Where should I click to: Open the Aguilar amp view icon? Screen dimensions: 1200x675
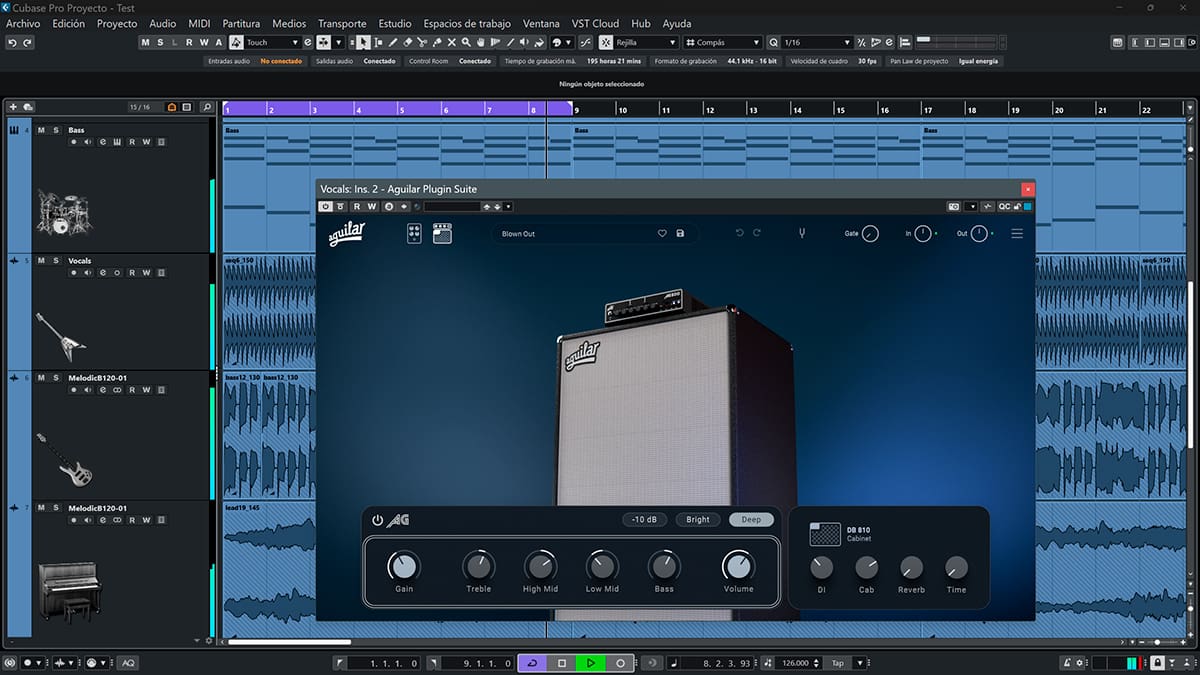pyautogui.click(x=443, y=233)
